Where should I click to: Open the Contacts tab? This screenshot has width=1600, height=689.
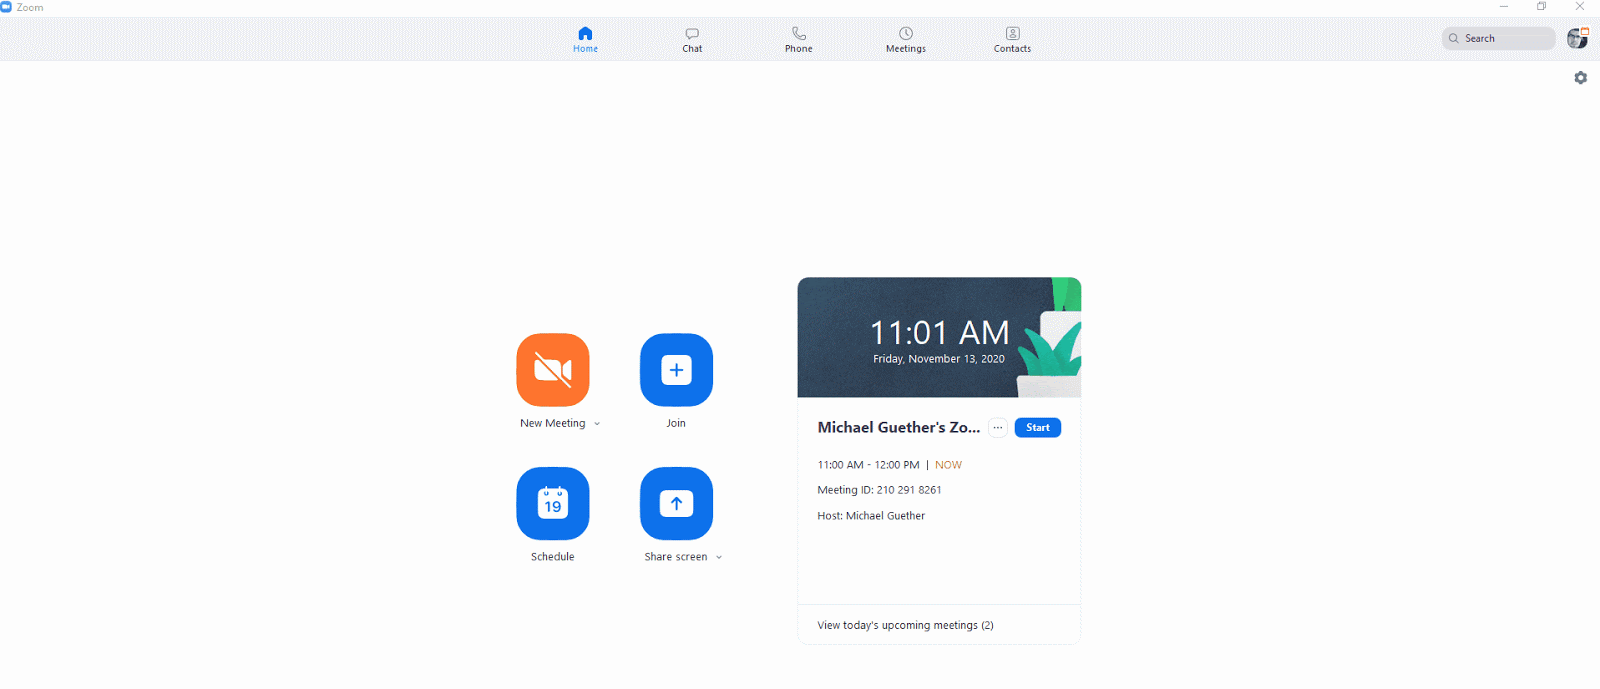click(1012, 40)
